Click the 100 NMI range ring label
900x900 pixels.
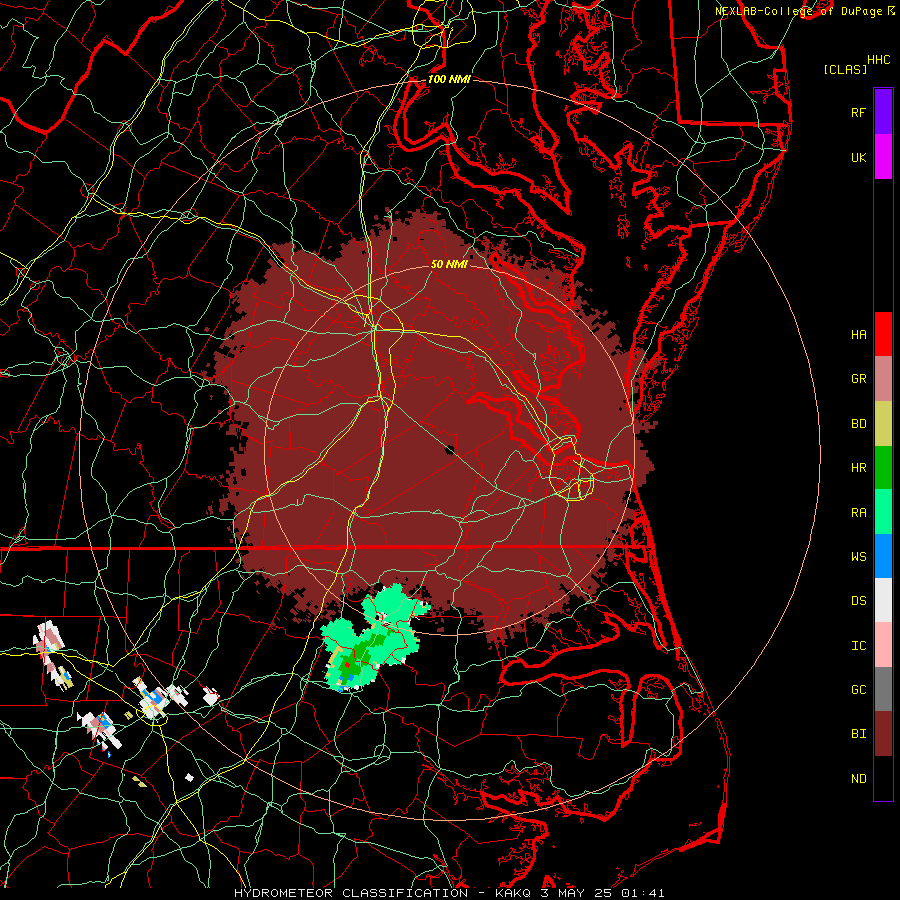(449, 79)
